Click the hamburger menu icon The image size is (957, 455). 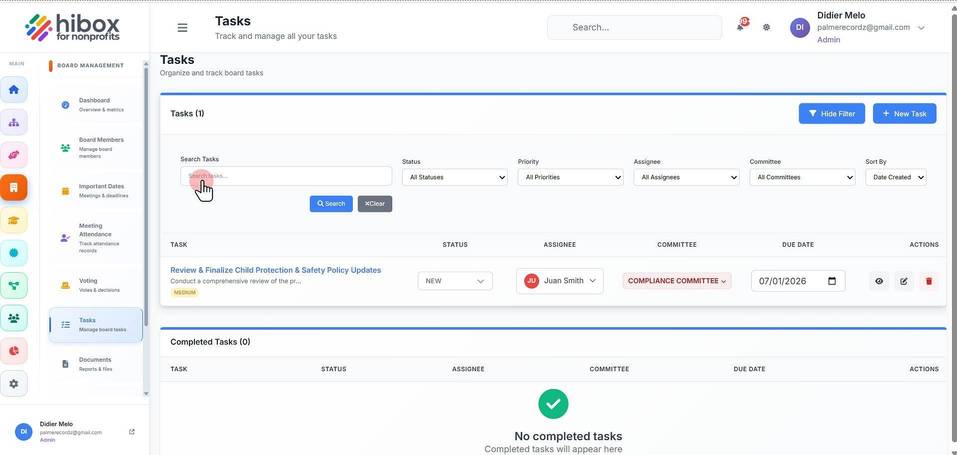tap(182, 27)
